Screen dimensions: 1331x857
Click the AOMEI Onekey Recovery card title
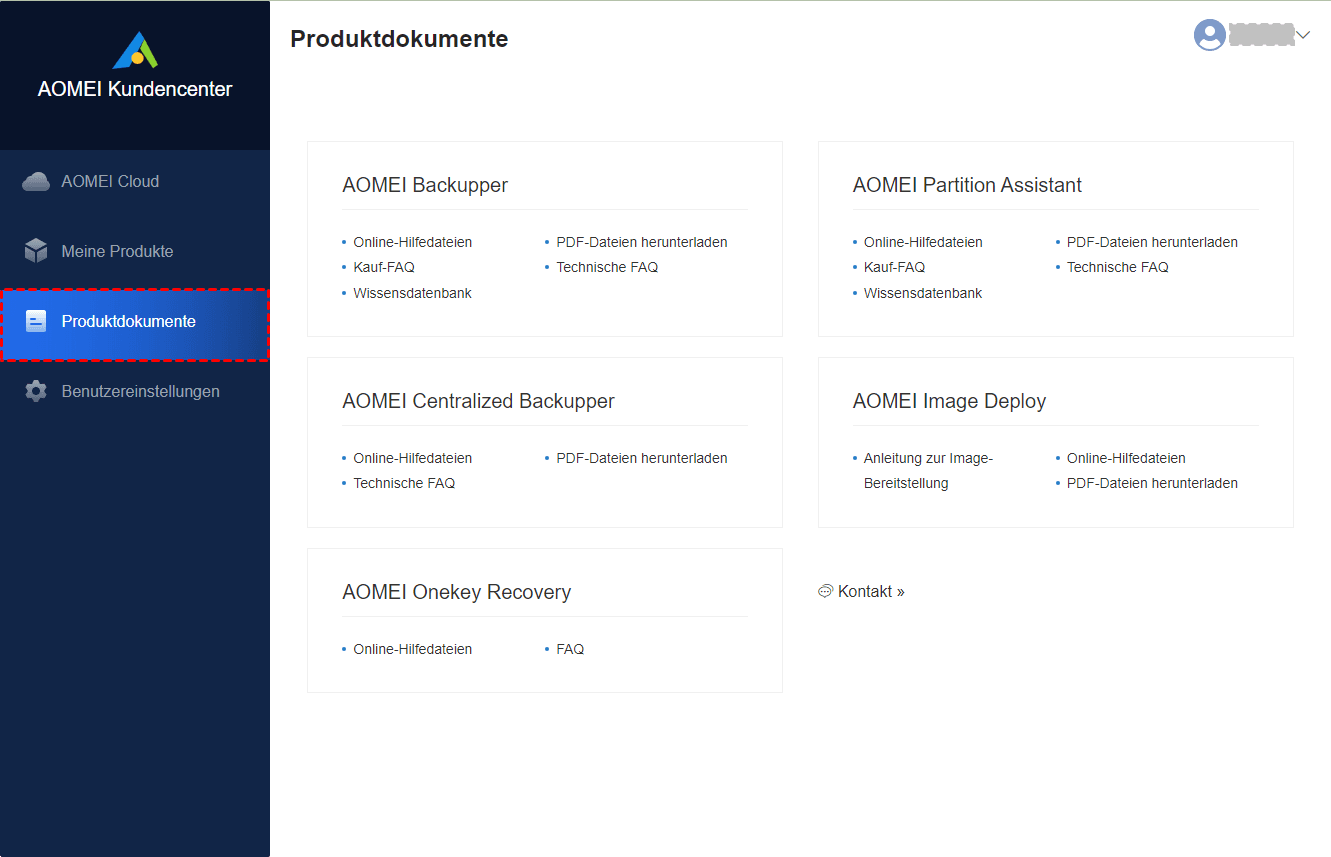click(x=456, y=592)
